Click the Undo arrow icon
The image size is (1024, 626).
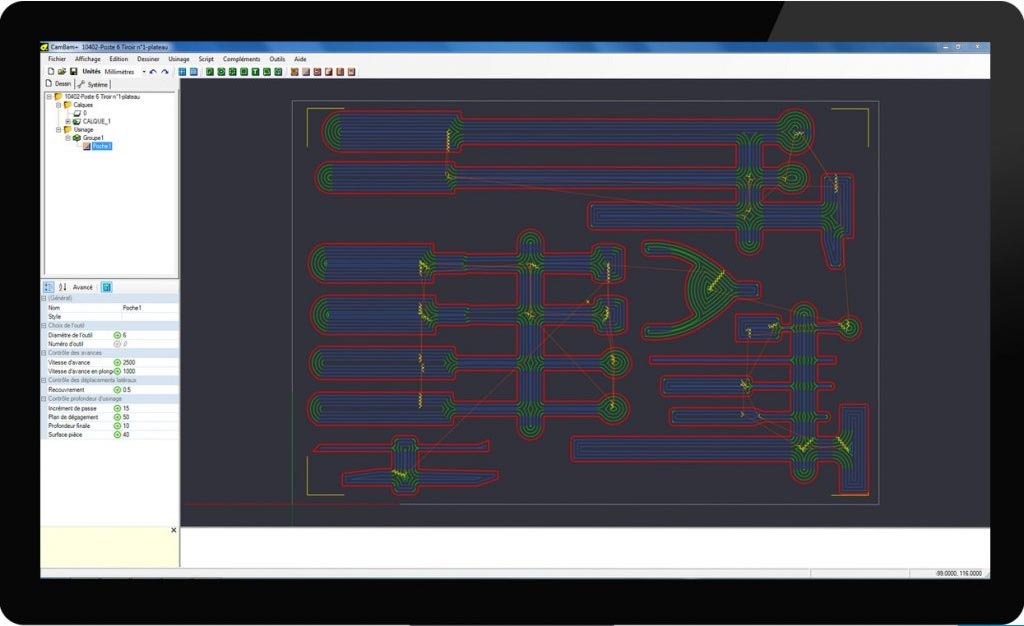tap(153, 72)
